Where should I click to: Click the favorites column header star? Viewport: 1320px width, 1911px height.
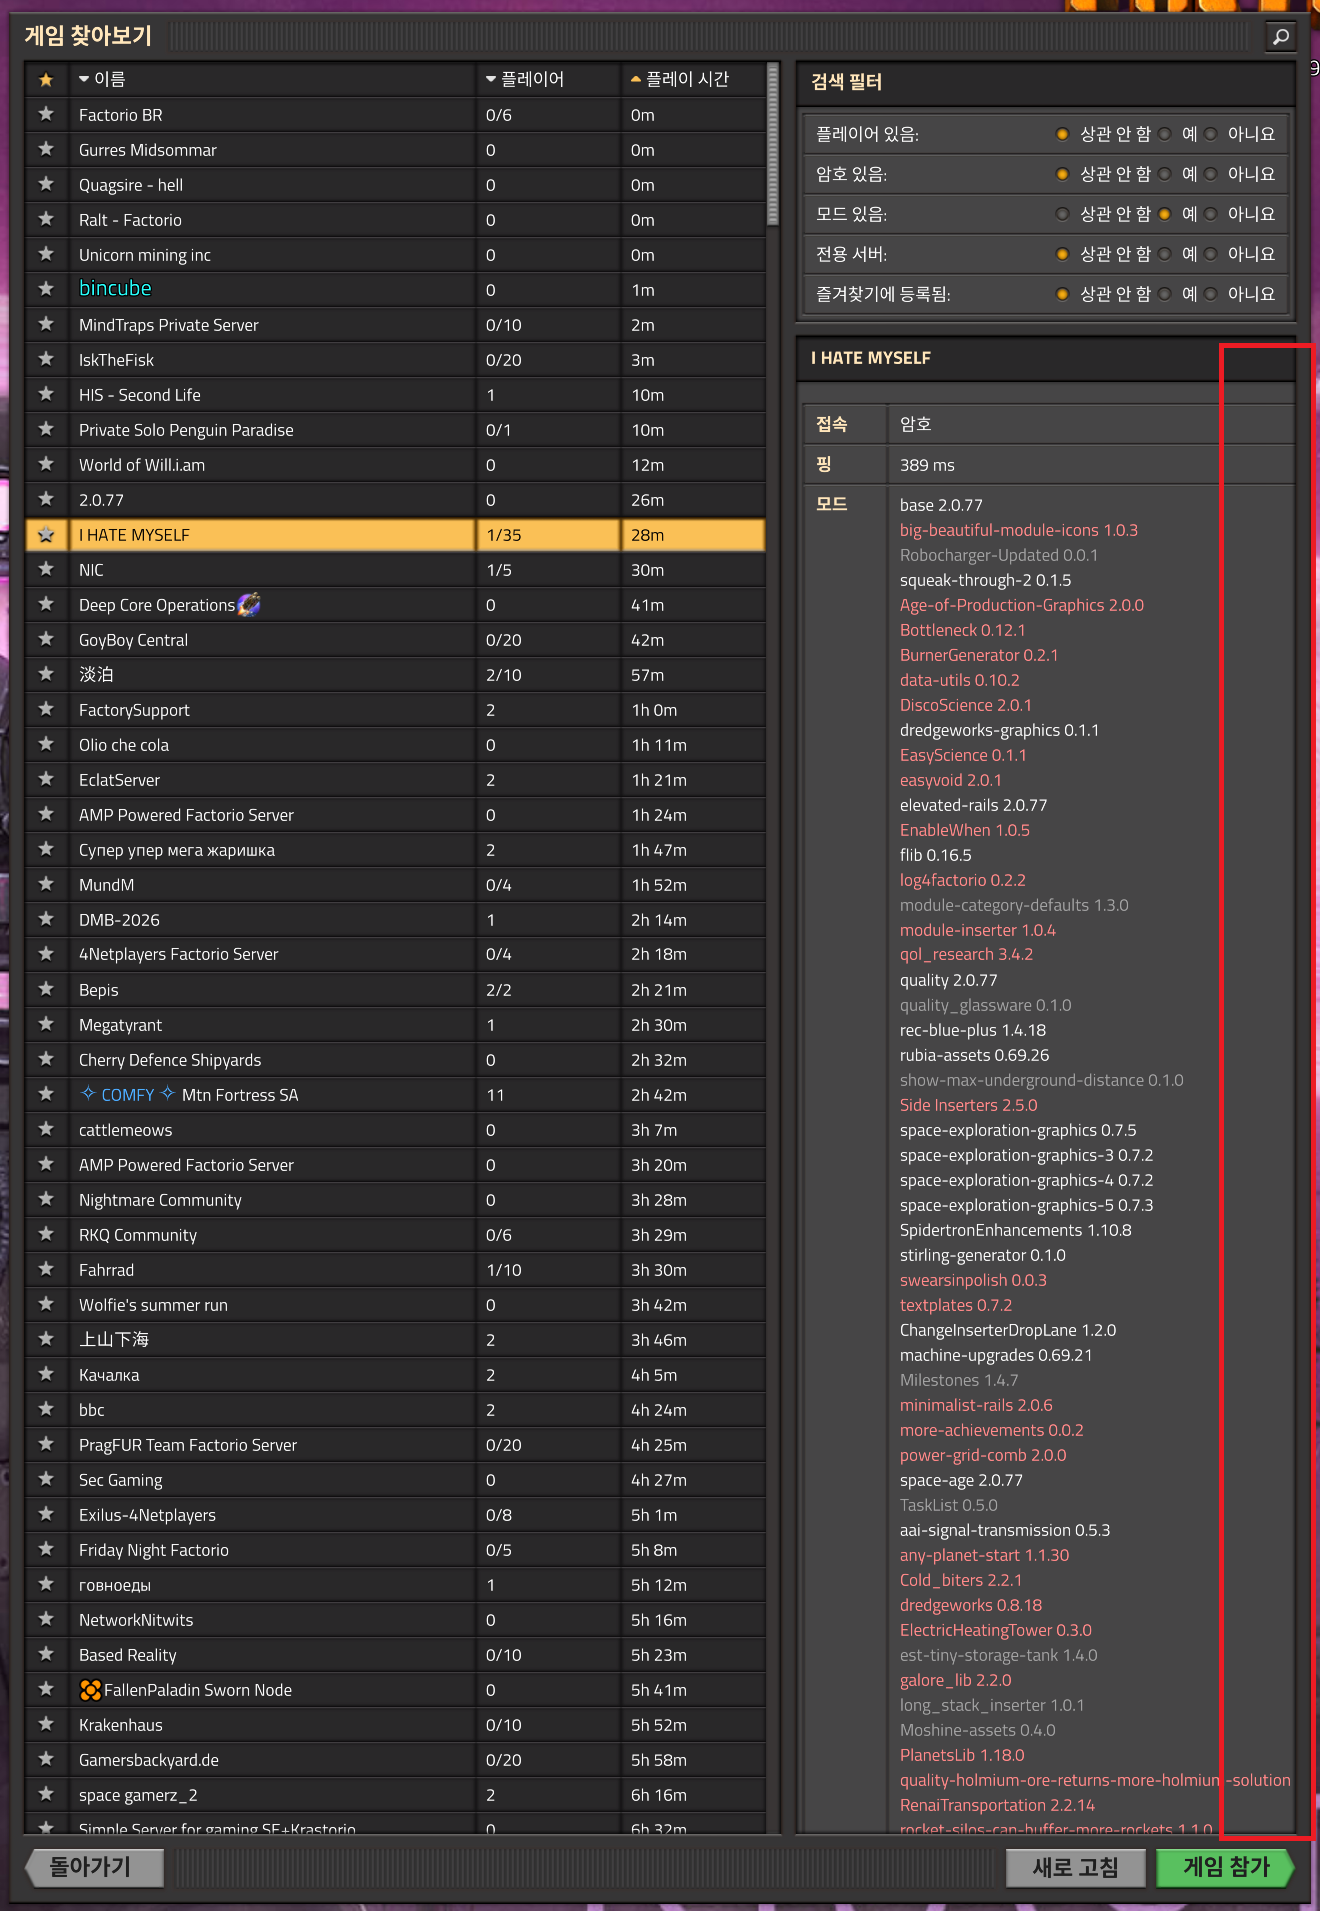(x=46, y=79)
